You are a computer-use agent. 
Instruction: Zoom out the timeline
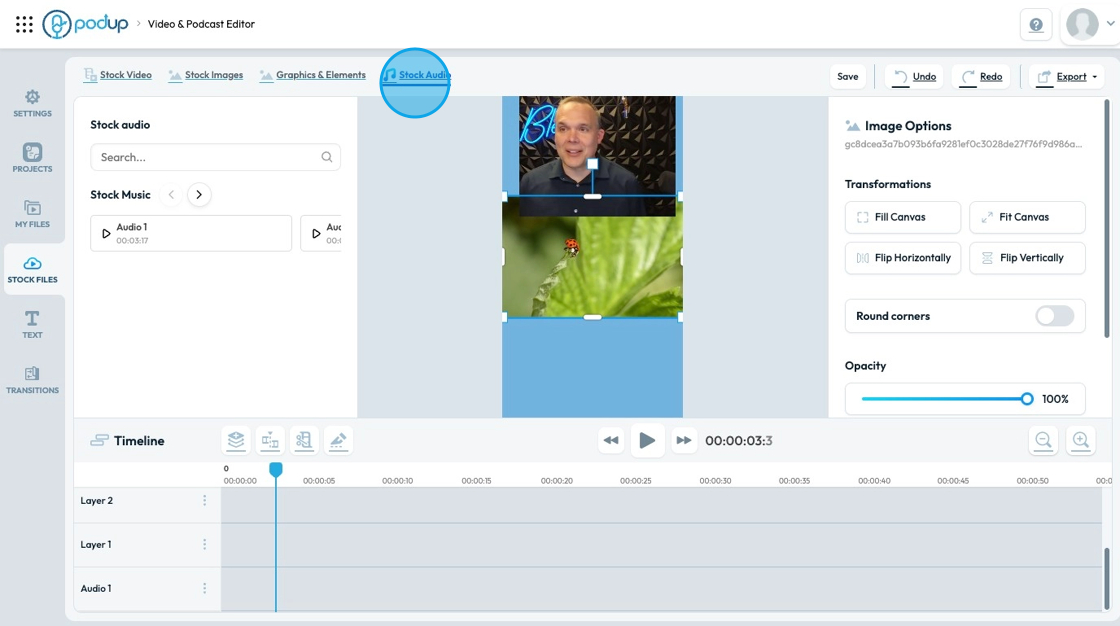[1043, 440]
